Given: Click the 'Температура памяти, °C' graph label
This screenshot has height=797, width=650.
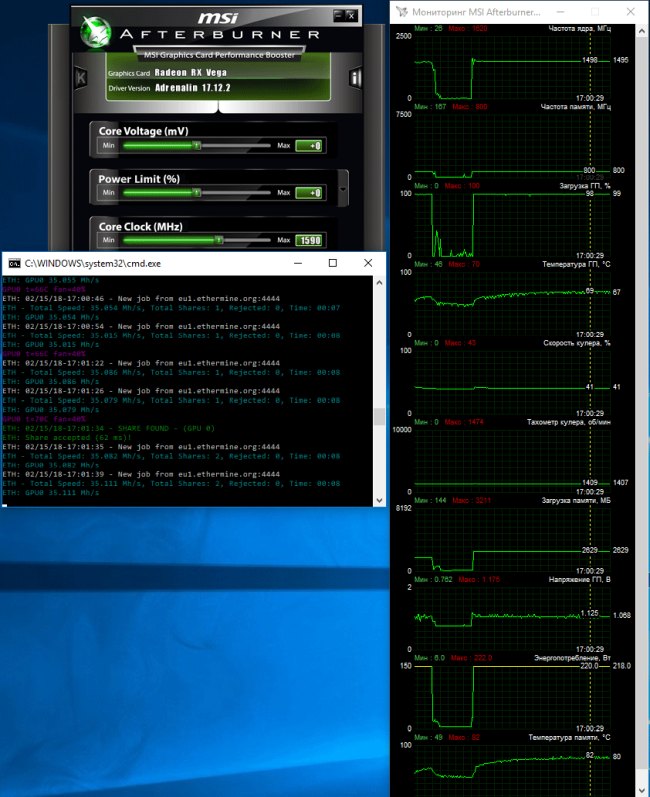Looking at the screenshot, I should pos(569,738).
